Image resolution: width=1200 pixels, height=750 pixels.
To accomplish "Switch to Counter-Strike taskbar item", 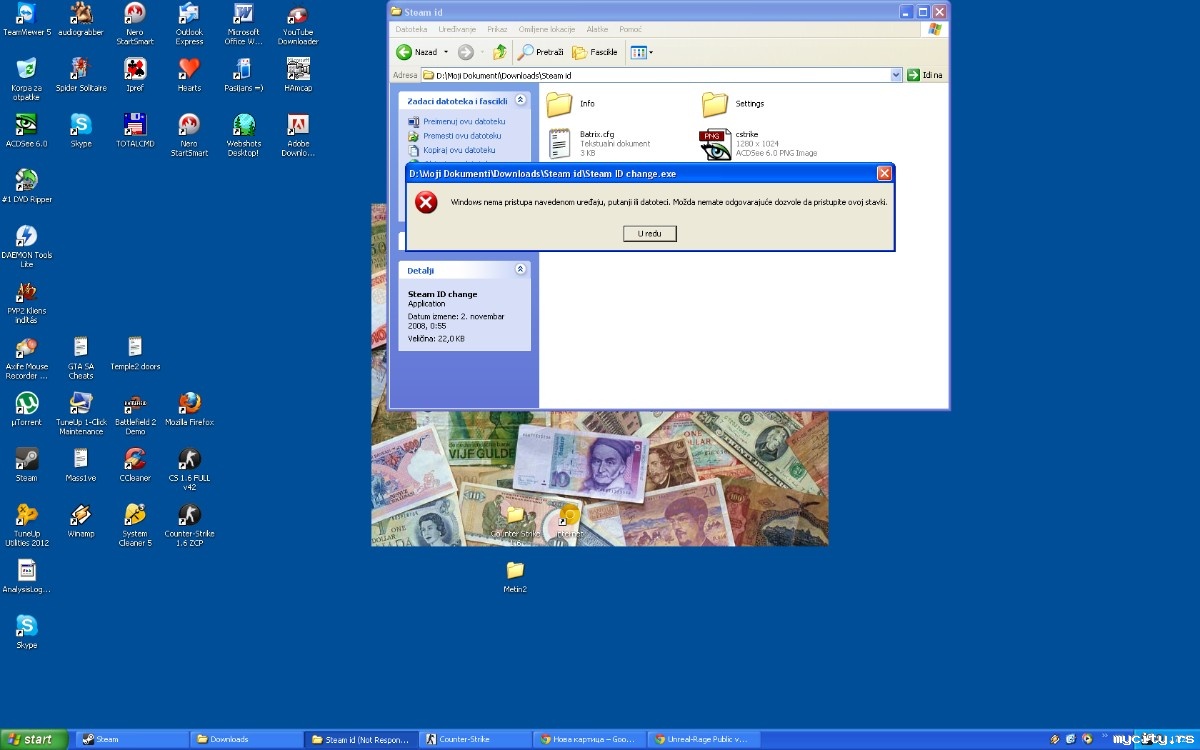I will [x=476, y=740].
